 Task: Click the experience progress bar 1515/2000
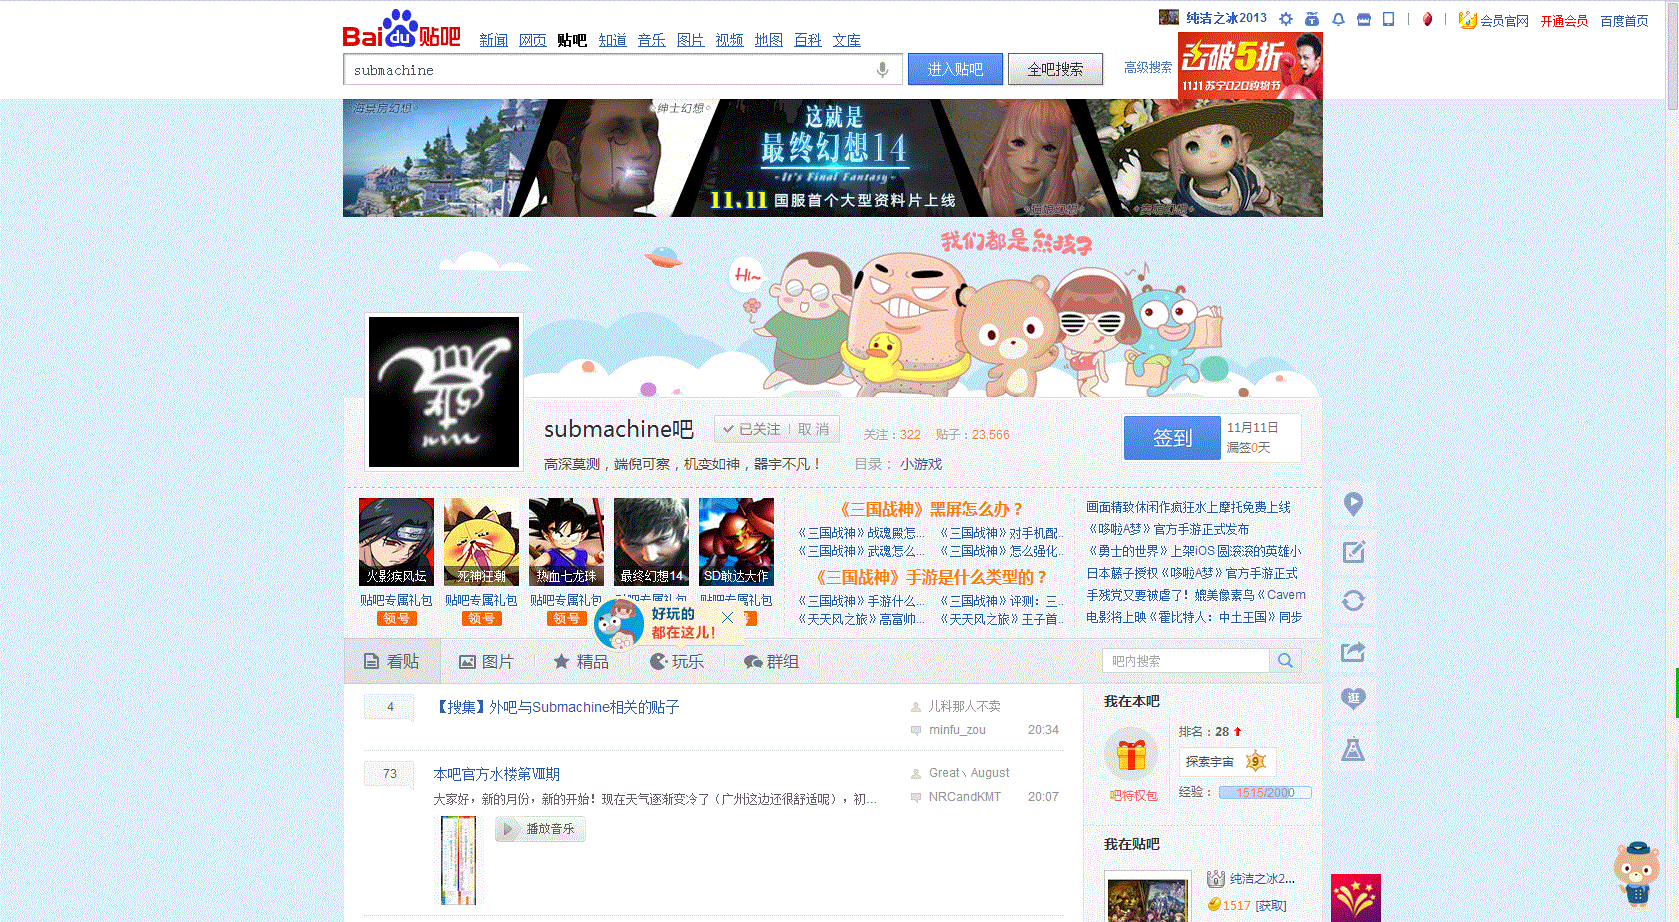tap(1265, 793)
